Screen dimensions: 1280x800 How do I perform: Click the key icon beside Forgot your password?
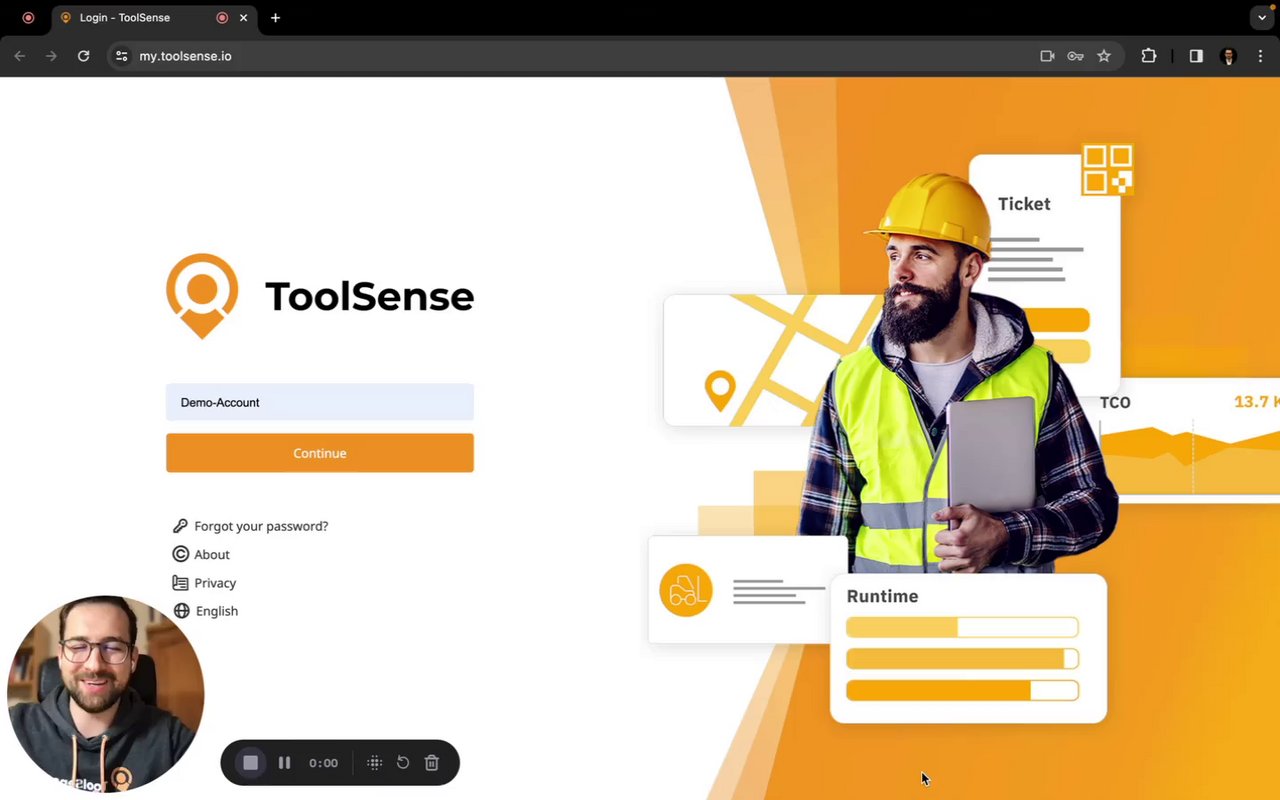(x=180, y=526)
